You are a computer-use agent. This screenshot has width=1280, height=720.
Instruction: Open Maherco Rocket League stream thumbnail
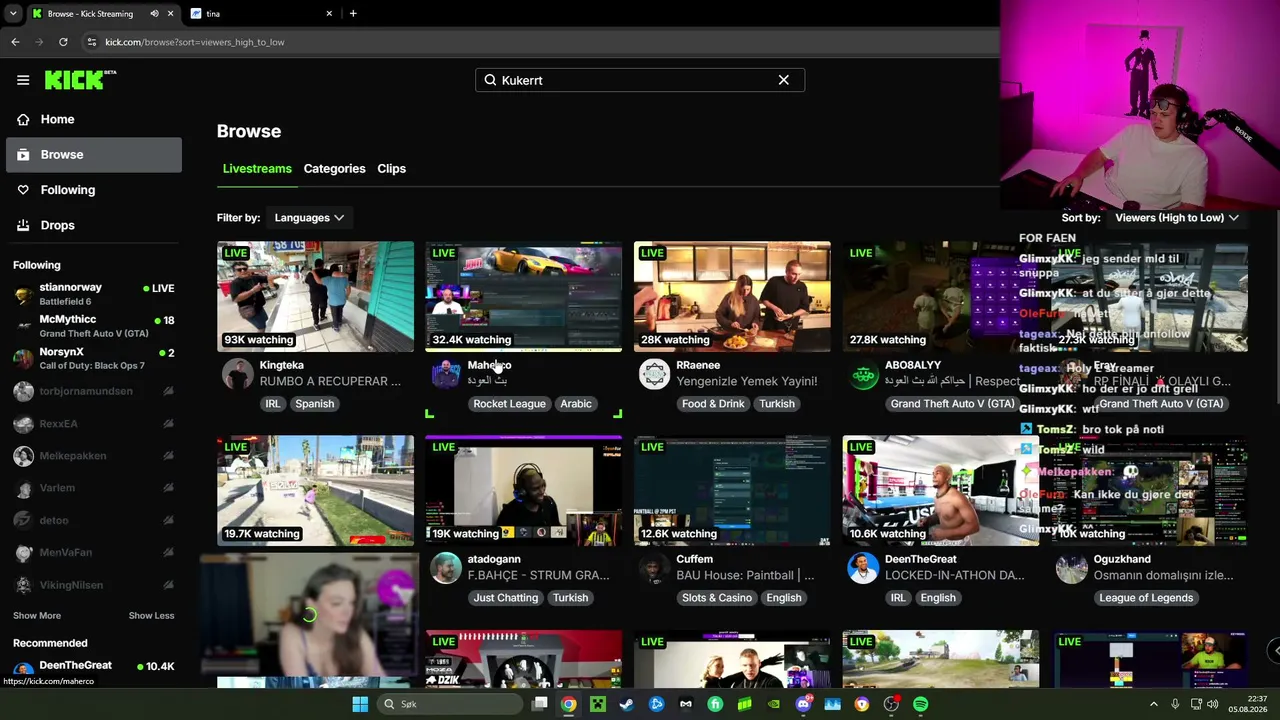[x=523, y=296]
